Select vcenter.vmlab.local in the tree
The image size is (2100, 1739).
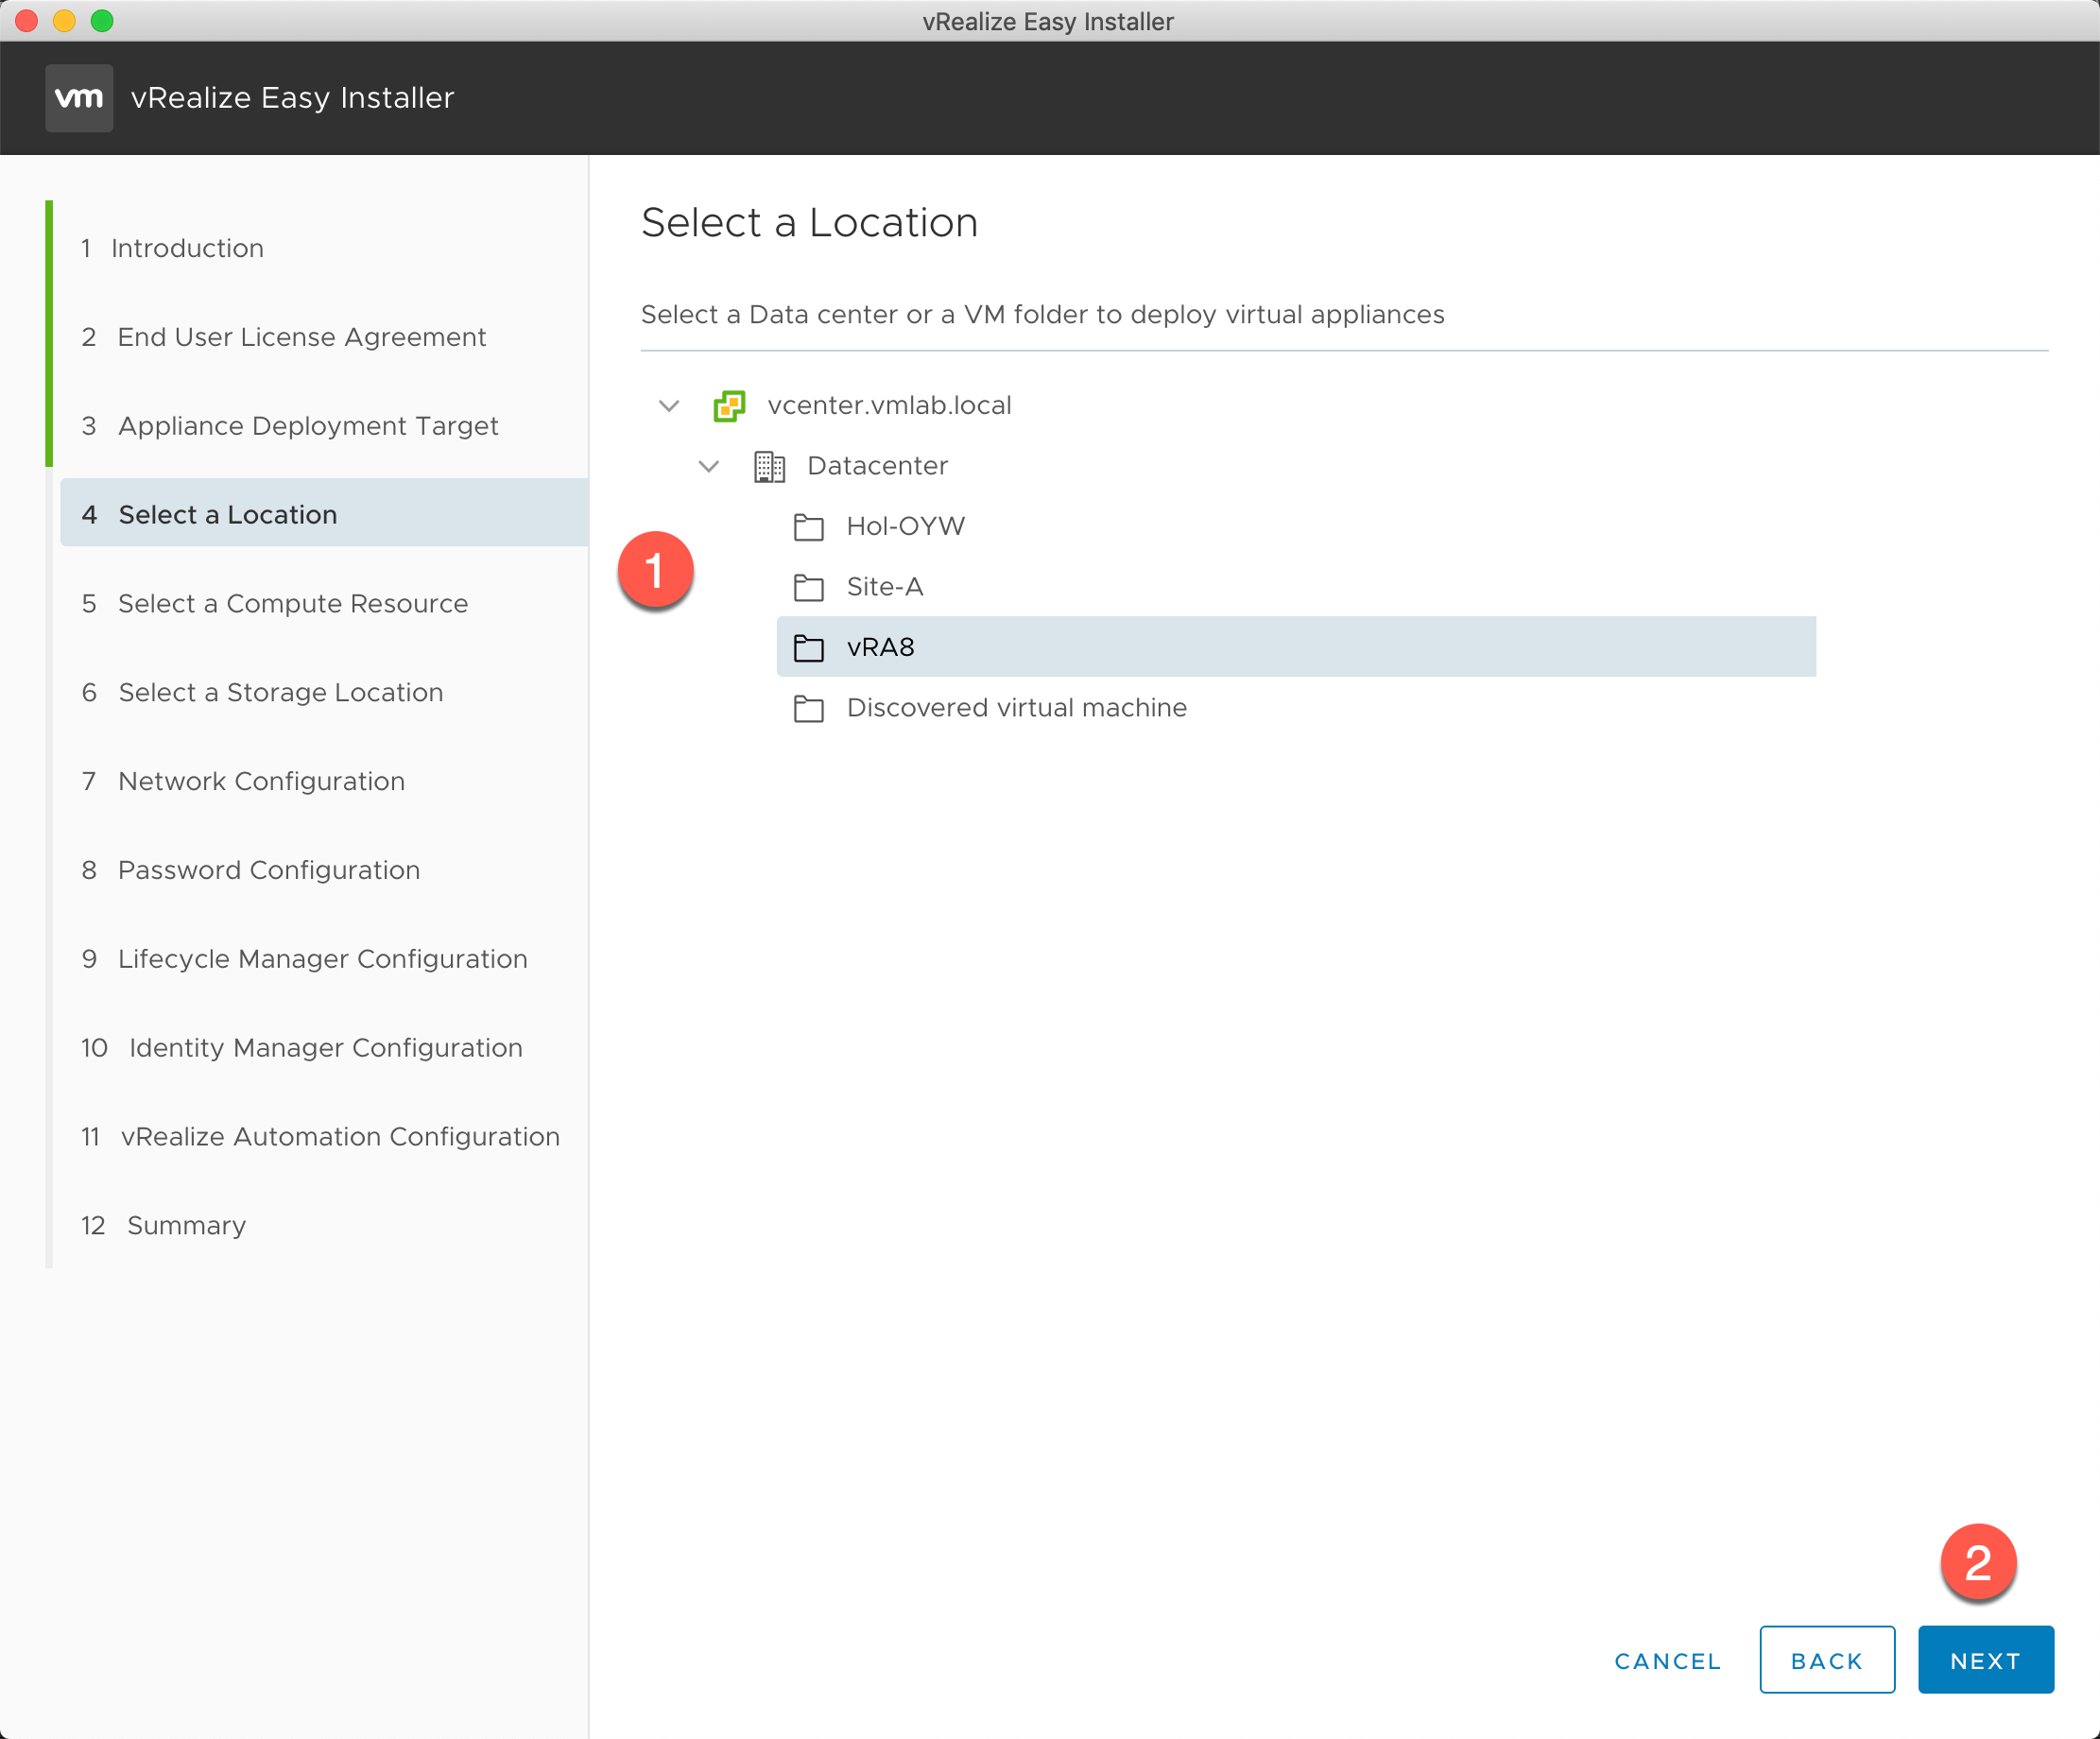pyautogui.click(x=889, y=405)
